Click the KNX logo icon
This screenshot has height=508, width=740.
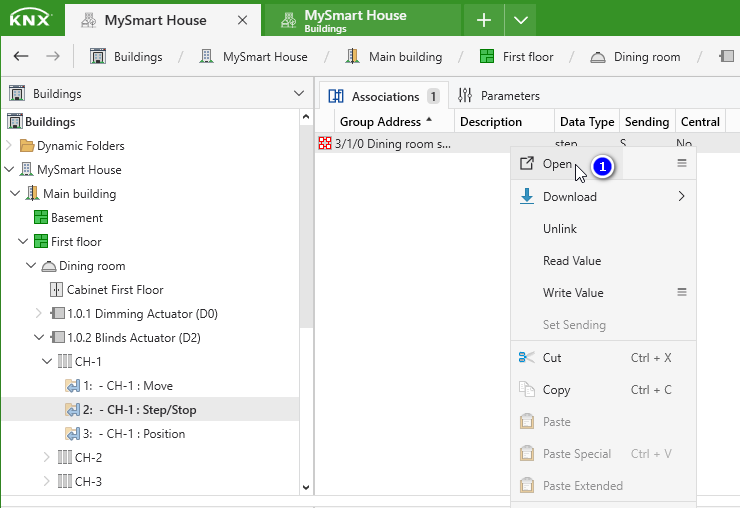pos(30,19)
